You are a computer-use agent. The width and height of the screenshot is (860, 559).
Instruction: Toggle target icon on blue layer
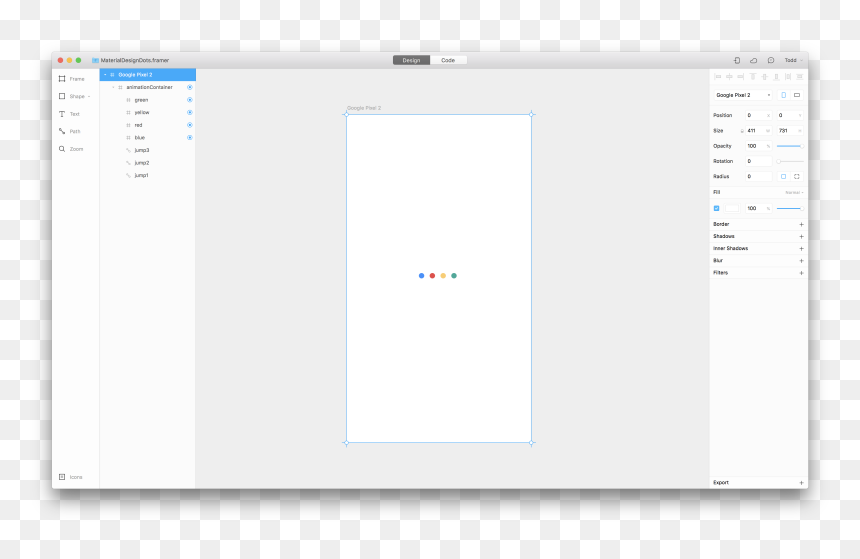point(190,138)
